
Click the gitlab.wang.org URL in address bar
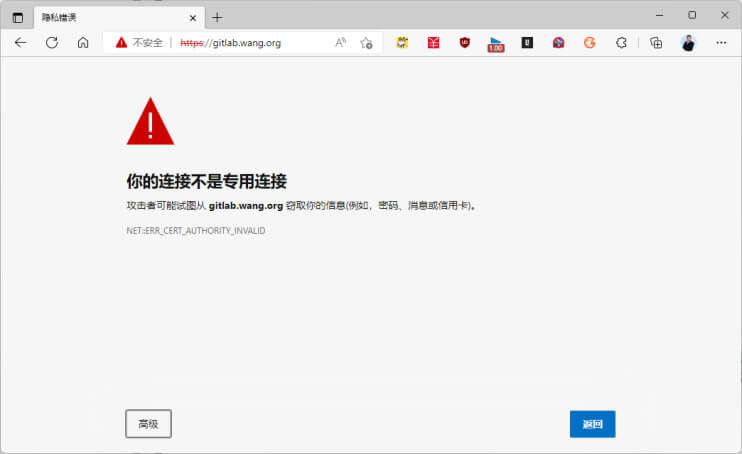pos(230,43)
